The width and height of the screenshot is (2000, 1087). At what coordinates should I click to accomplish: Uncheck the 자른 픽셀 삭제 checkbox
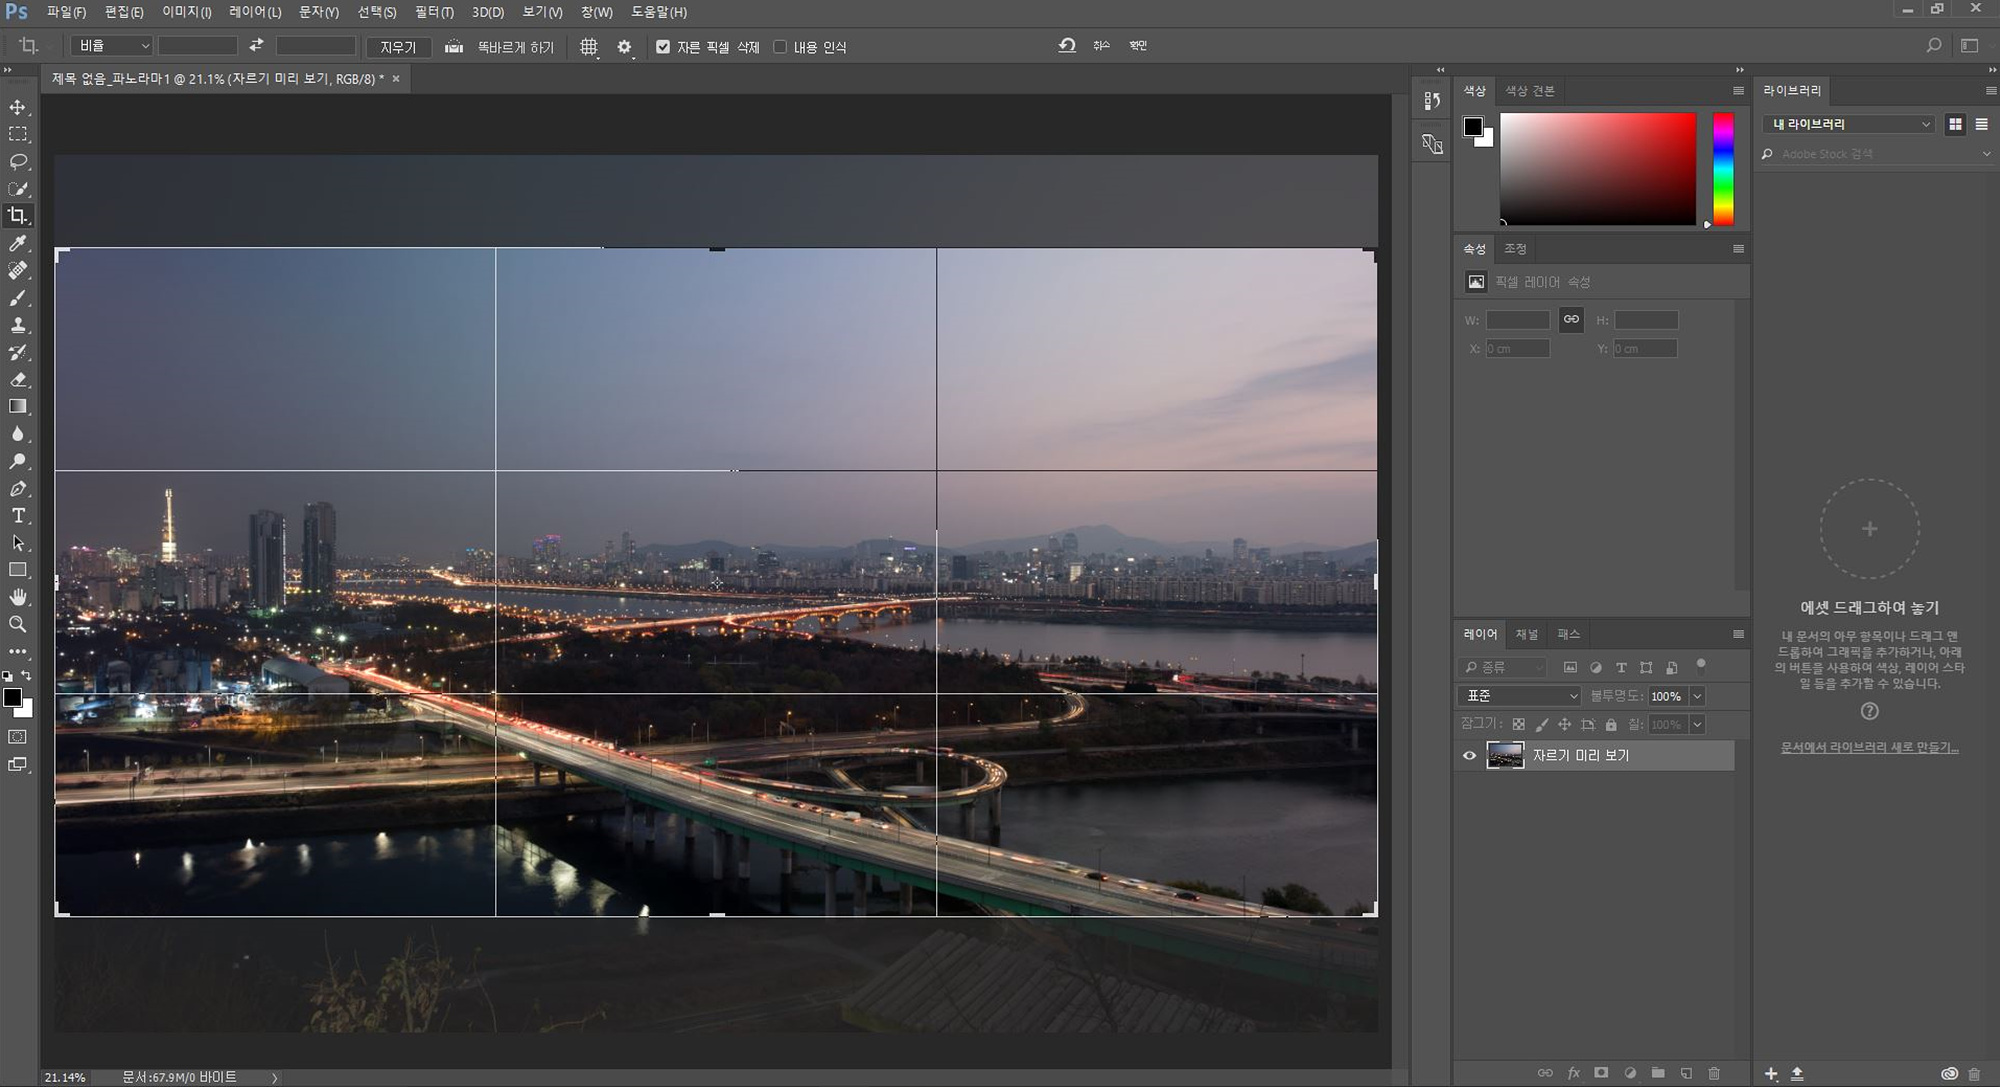tap(663, 47)
